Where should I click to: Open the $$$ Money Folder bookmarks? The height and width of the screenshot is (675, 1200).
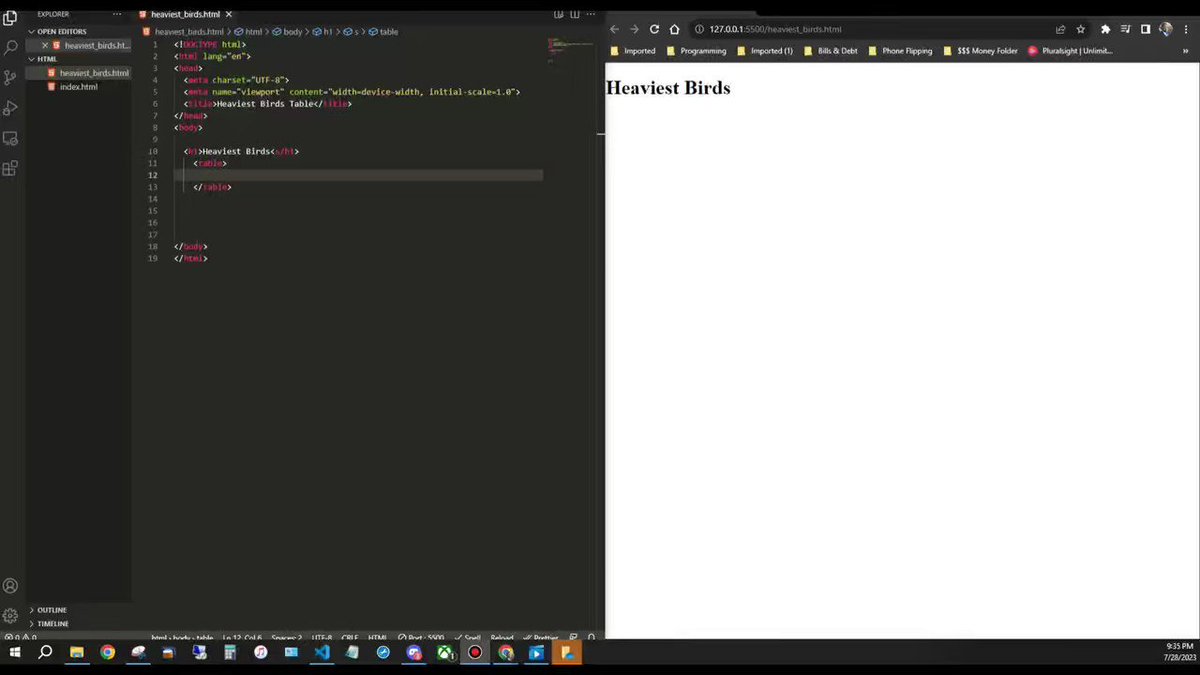pyautogui.click(x=980, y=50)
